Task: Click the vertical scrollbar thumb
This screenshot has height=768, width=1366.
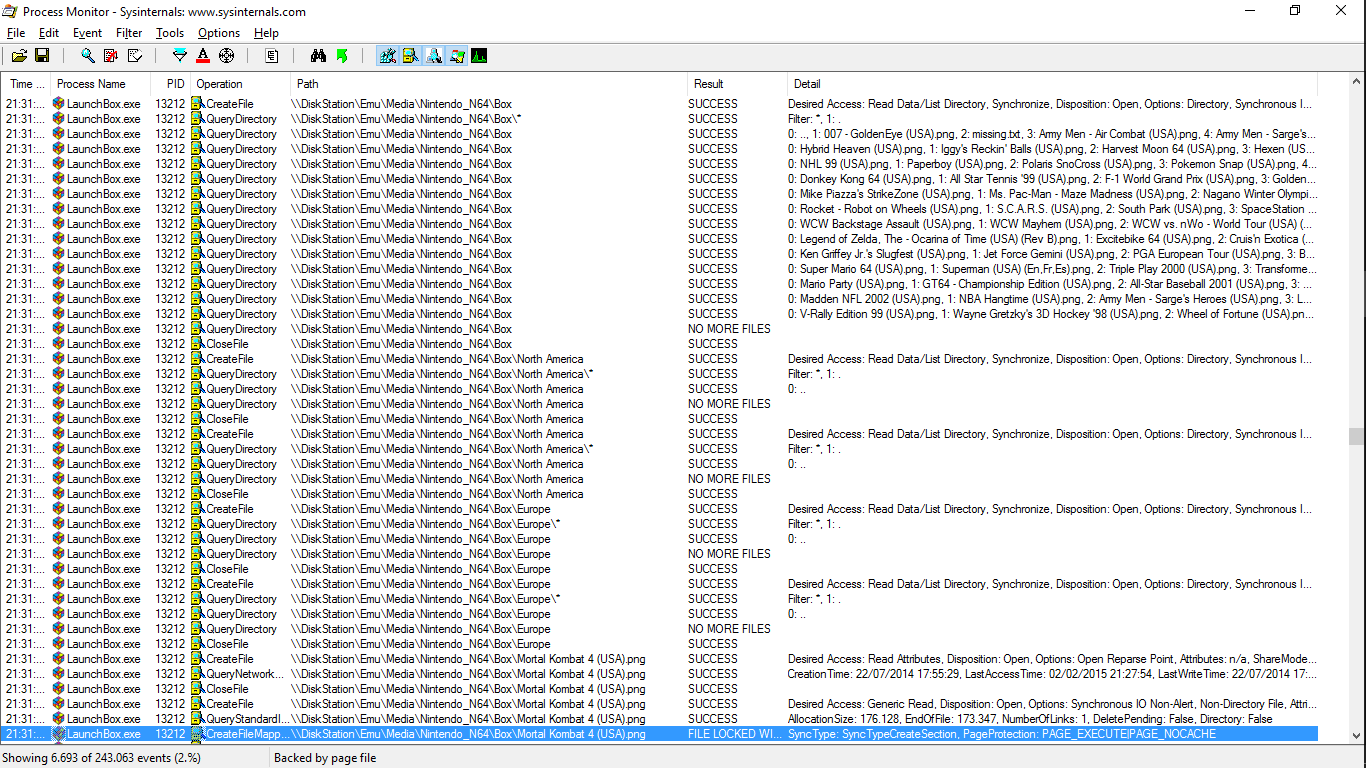Action: click(1356, 436)
